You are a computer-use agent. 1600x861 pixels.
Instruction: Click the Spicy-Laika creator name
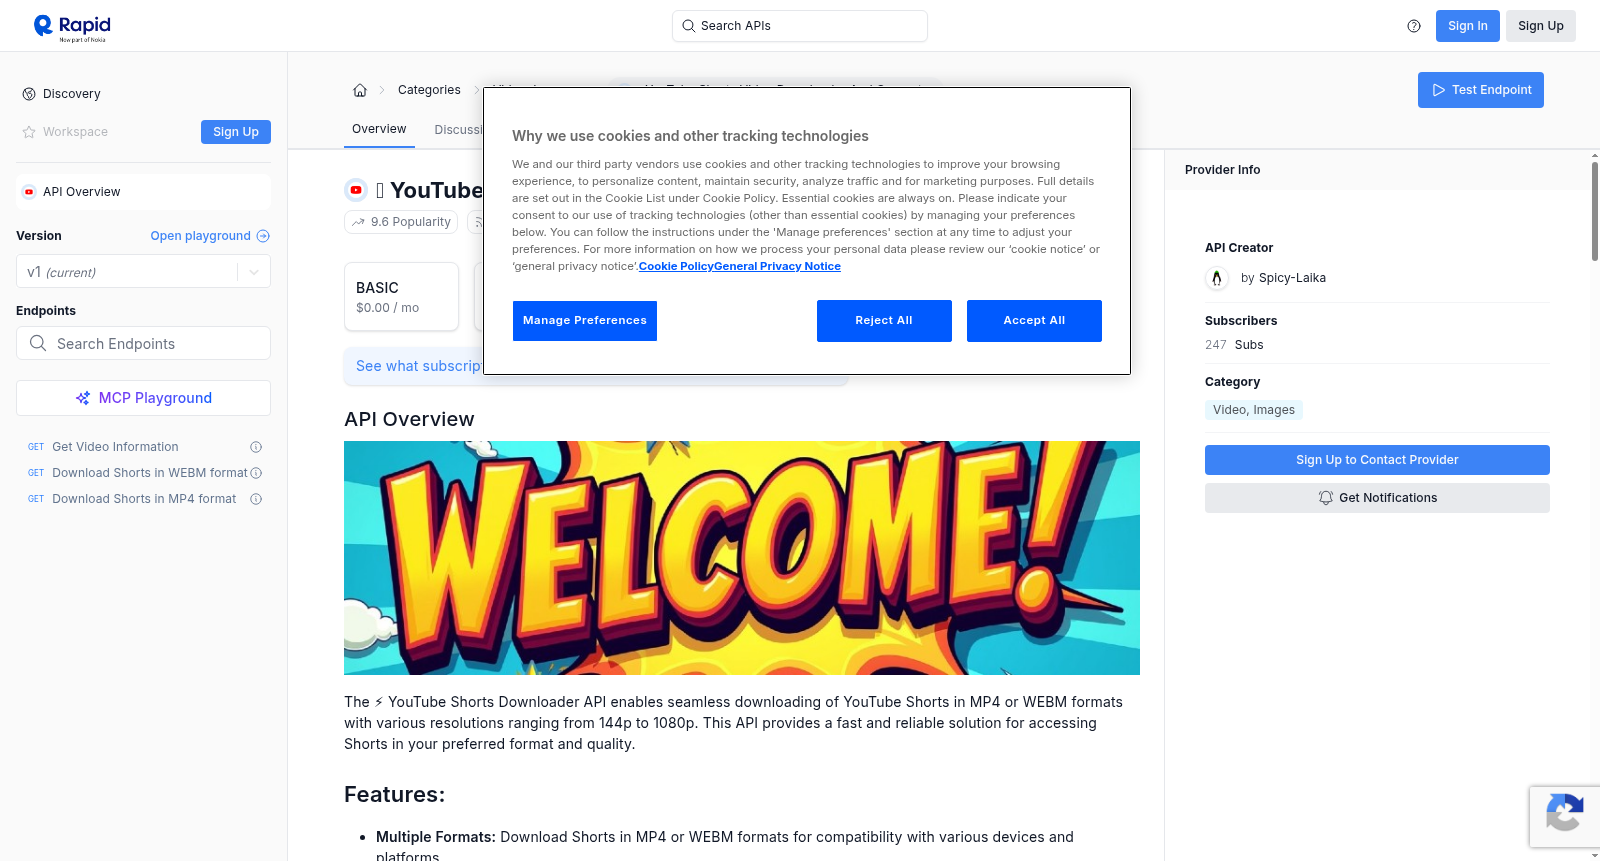[1292, 278]
